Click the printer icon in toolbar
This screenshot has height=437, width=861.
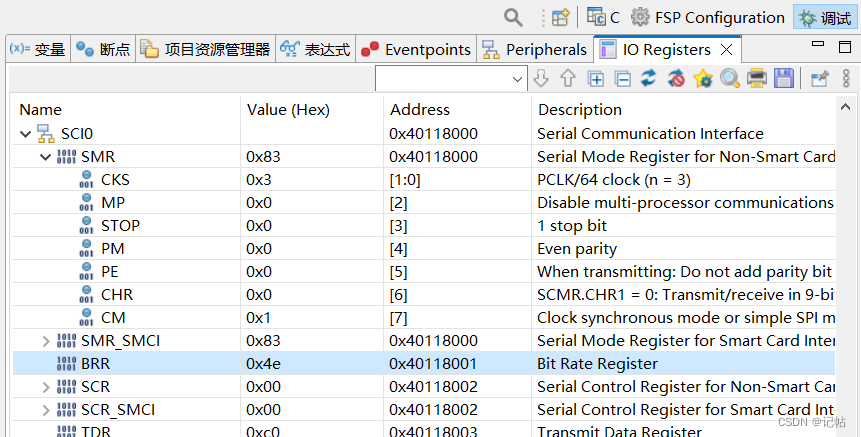click(x=757, y=78)
